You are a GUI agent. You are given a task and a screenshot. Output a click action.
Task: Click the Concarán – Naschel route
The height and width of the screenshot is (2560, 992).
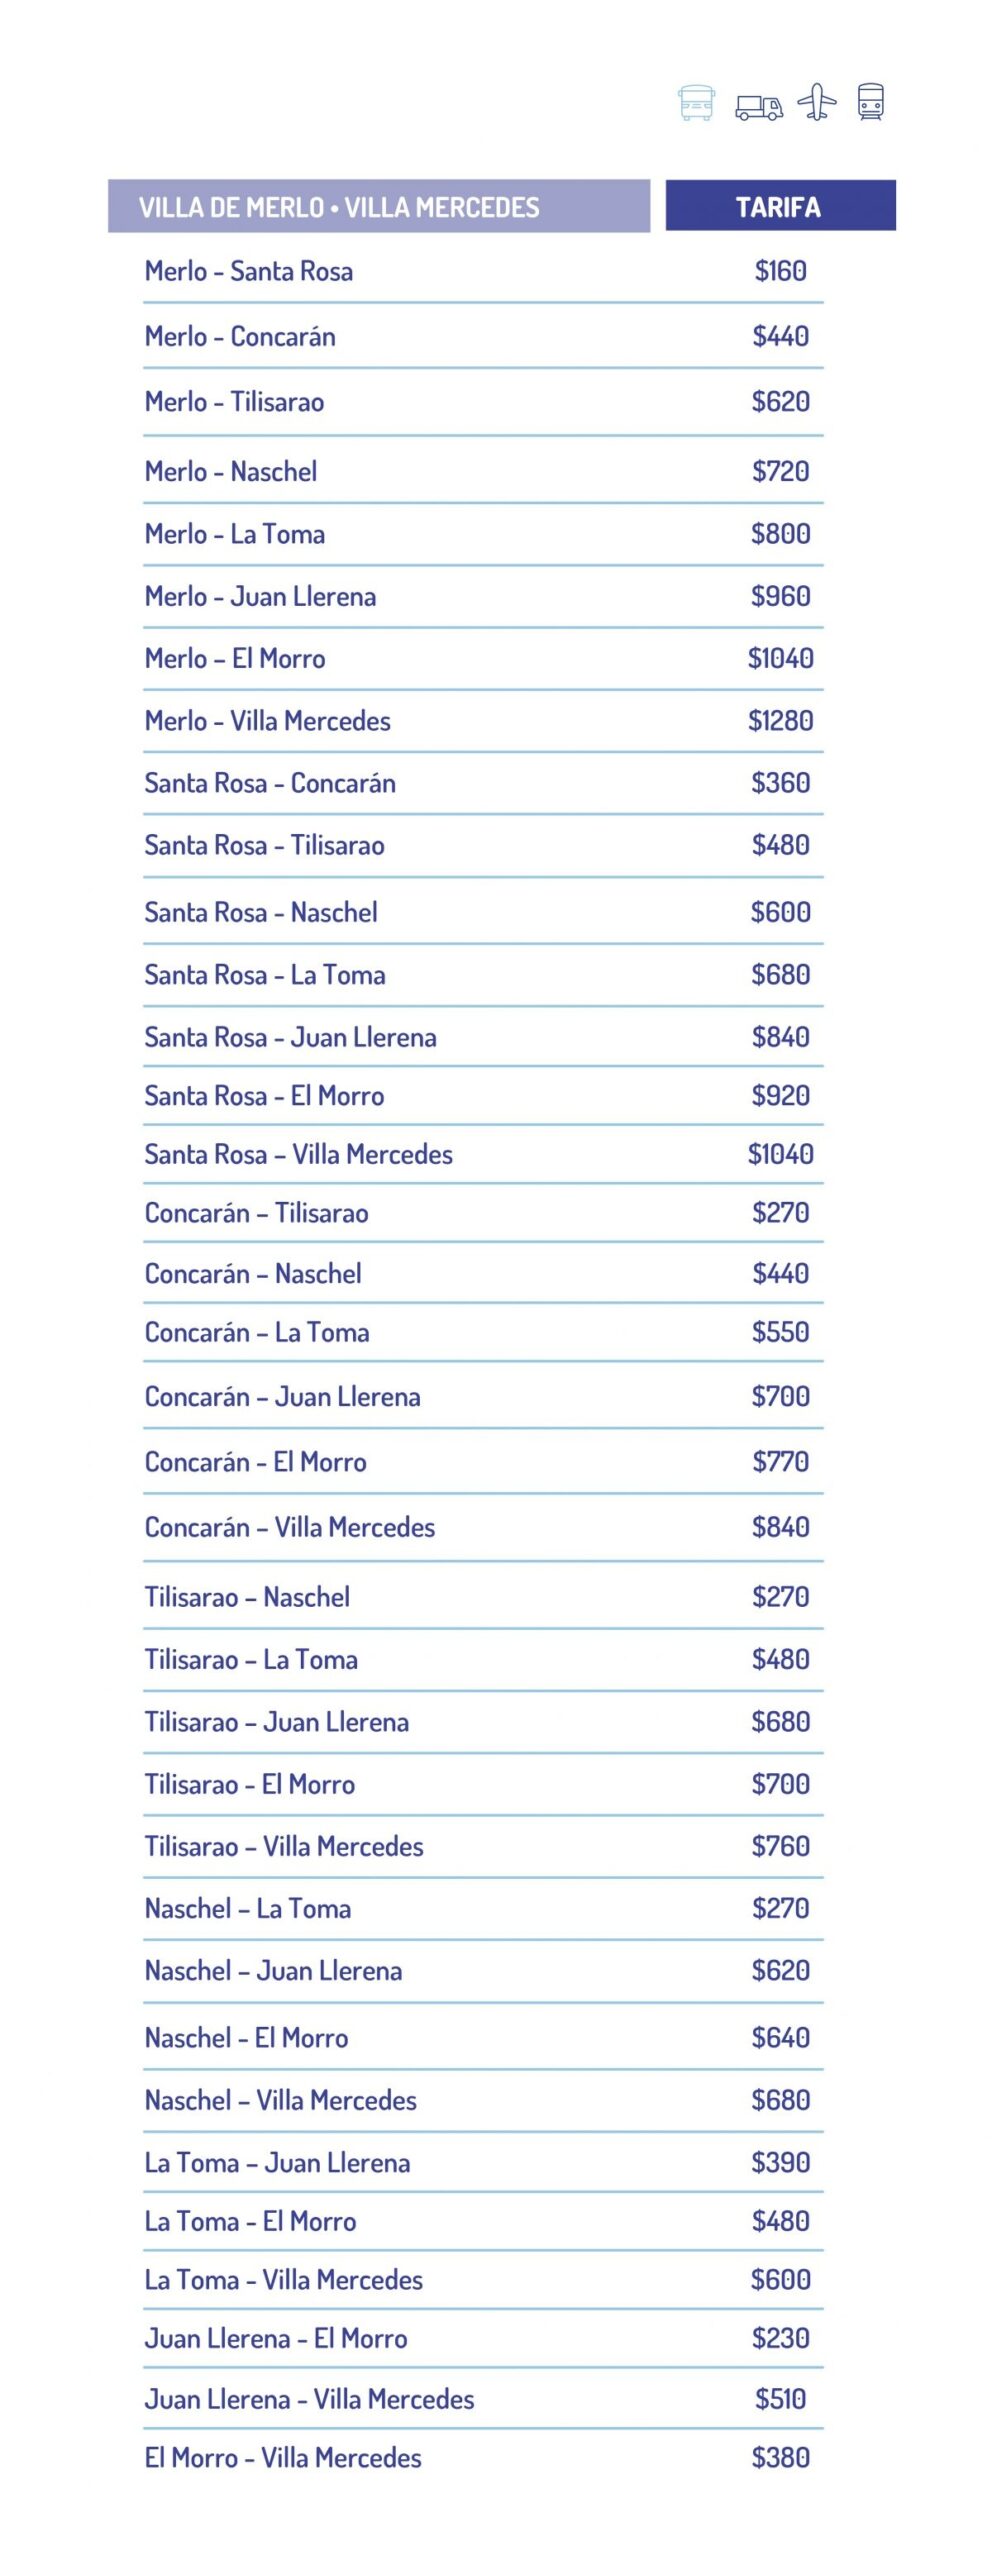pyautogui.click(x=253, y=1274)
